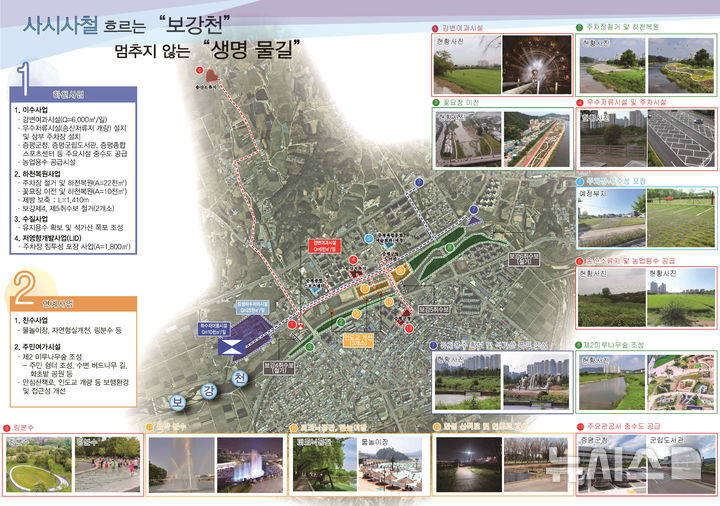Viewport: 720px width, 506px height.
Task: Open the ring fountain photo with children
Action: point(107,465)
